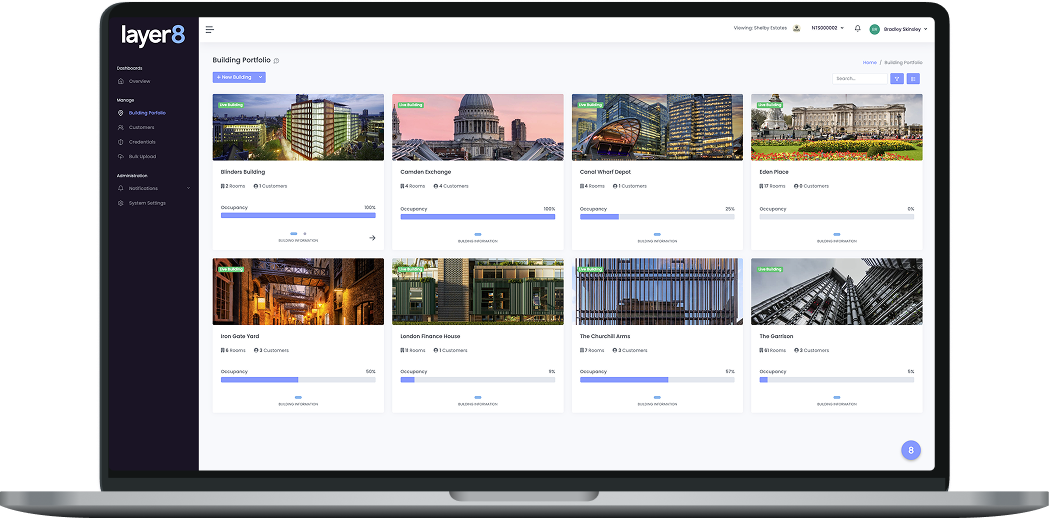This screenshot has height=518, width=1049.
Task: Click the filter icon beside search
Action: pos(897,78)
